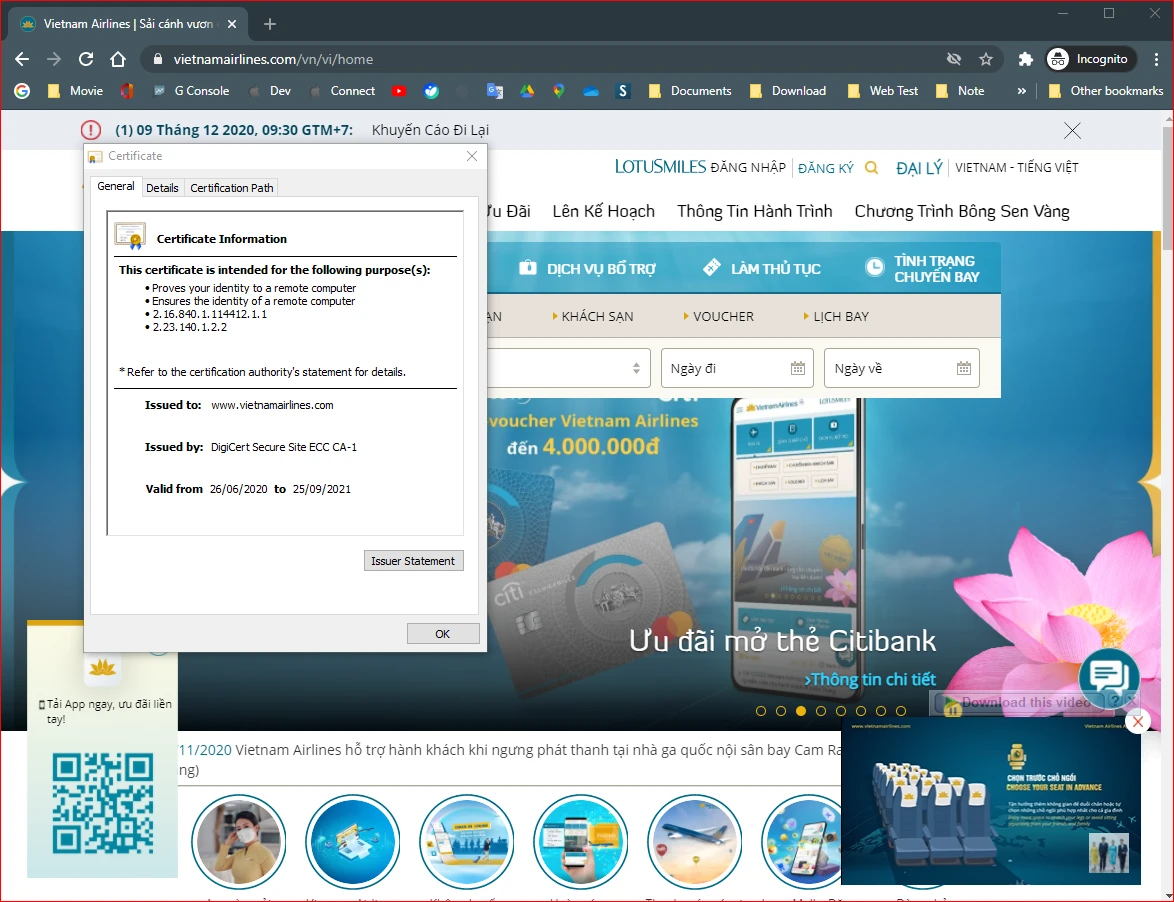Focus the address bar URL field

[x=554, y=59]
